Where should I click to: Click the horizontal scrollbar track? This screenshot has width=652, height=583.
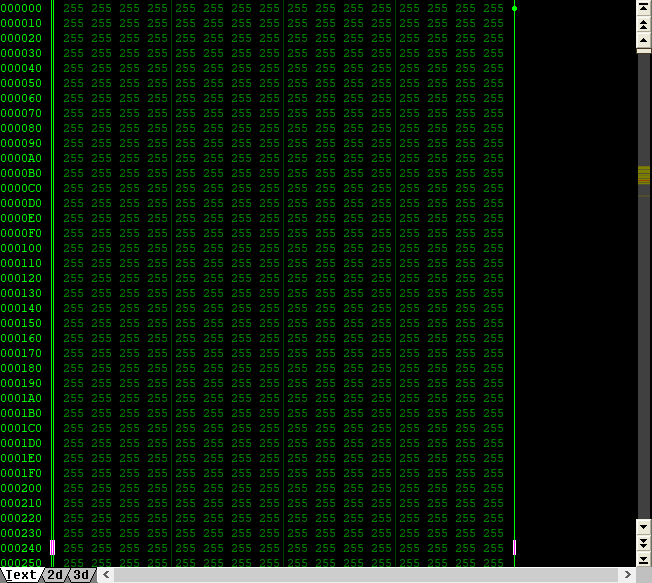pos(366,575)
